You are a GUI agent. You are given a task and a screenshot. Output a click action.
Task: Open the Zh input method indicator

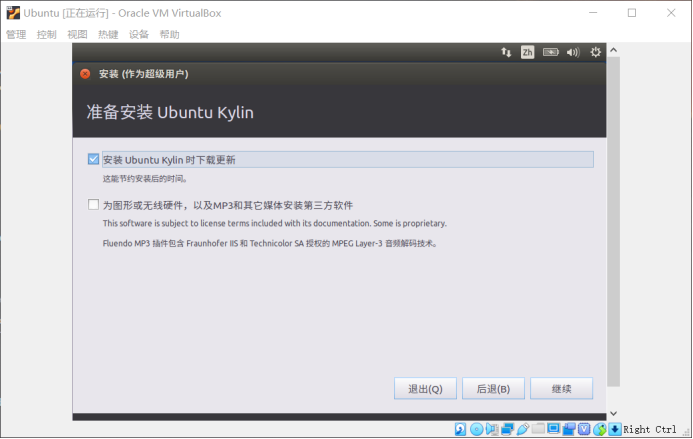click(x=527, y=52)
